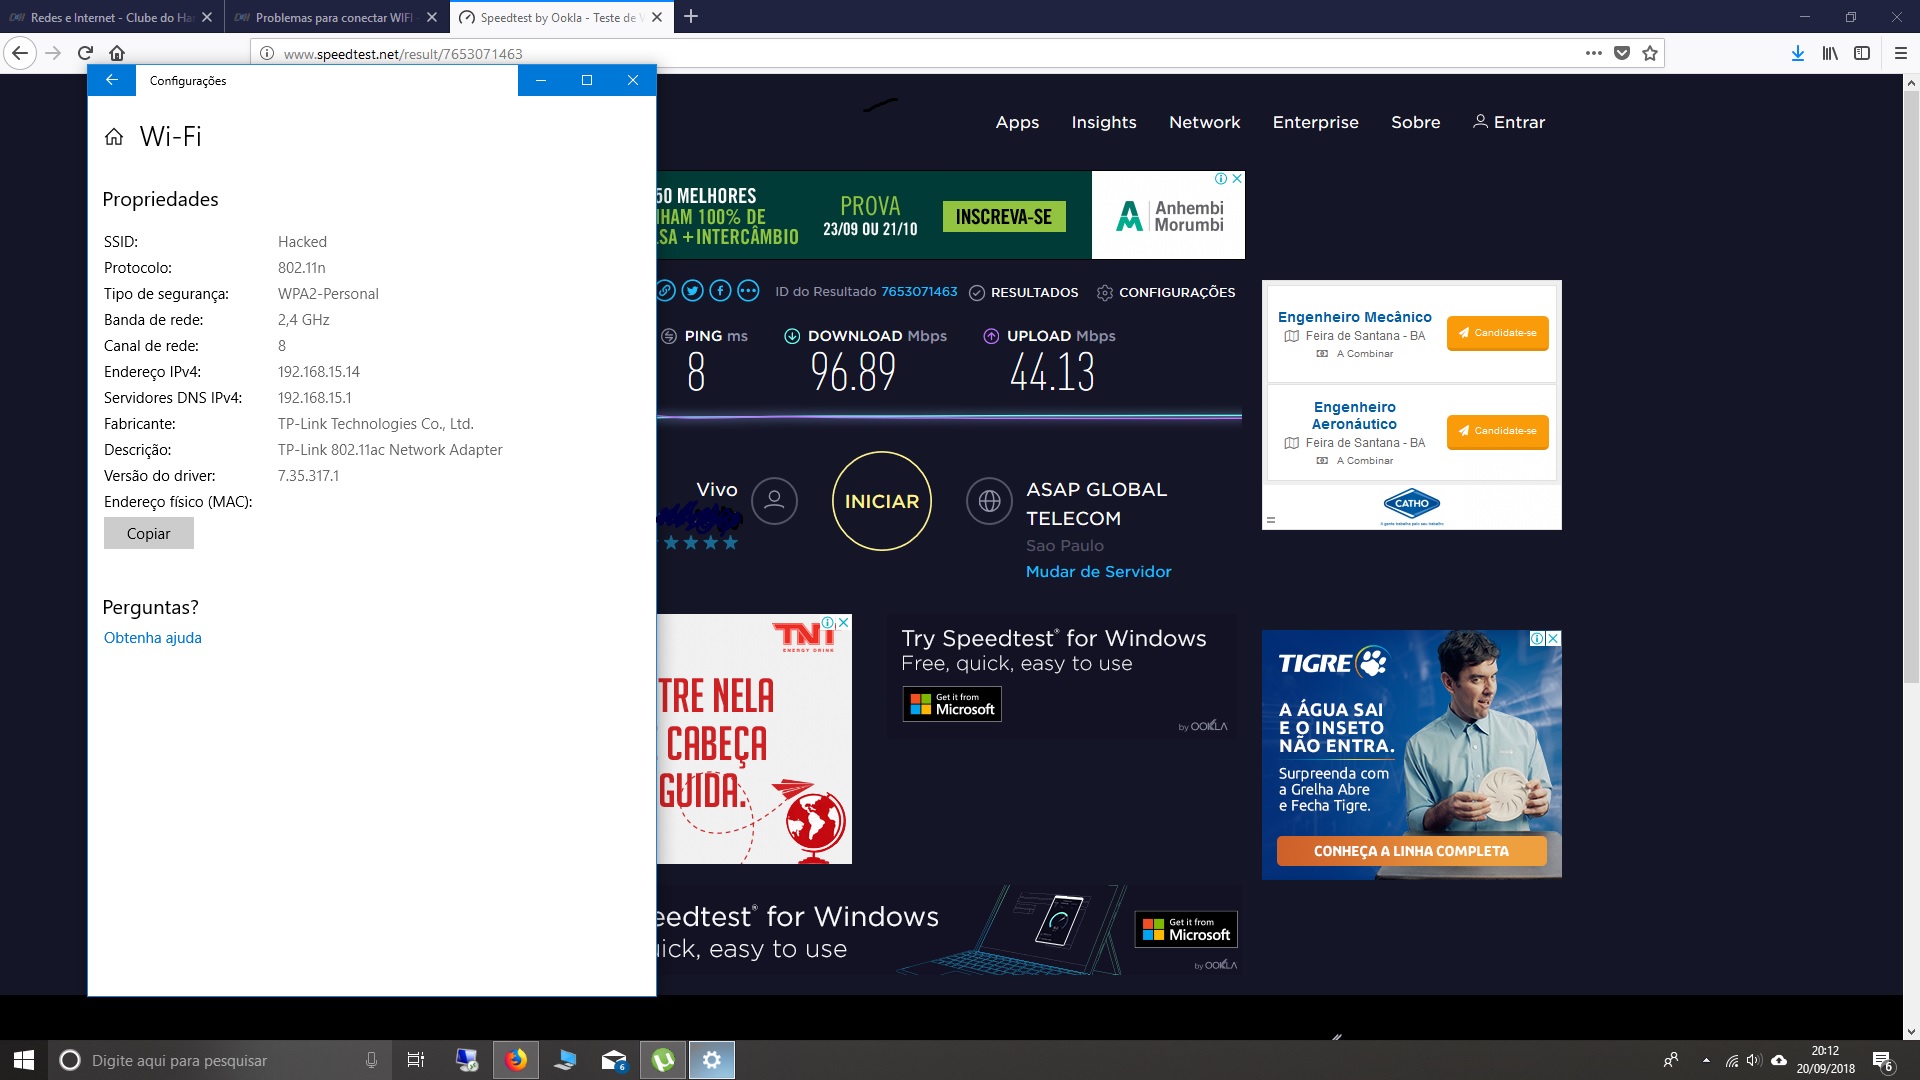Open the Insights menu item
The height and width of the screenshot is (1080, 1920).
pyautogui.click(x=1104, y=122)
